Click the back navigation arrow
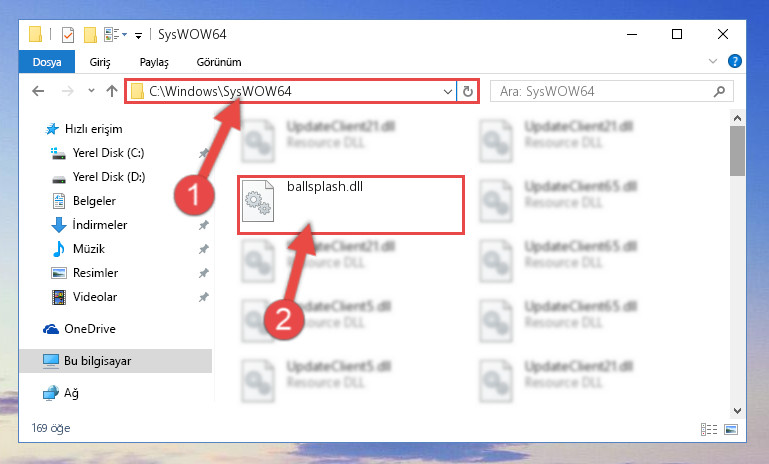Image resolution: width=769 pixels, height=464 pixels. [x=38, y=91]
